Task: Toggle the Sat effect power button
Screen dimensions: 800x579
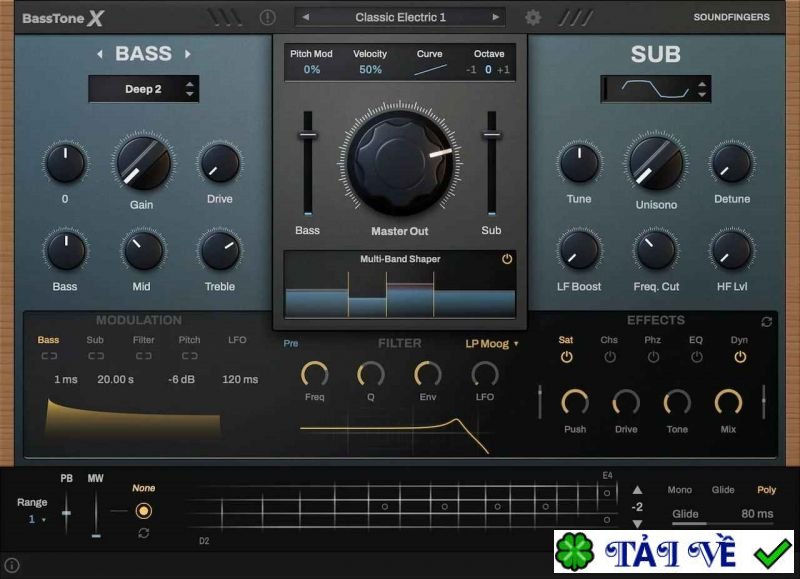Action: click(x=566, y=357)
